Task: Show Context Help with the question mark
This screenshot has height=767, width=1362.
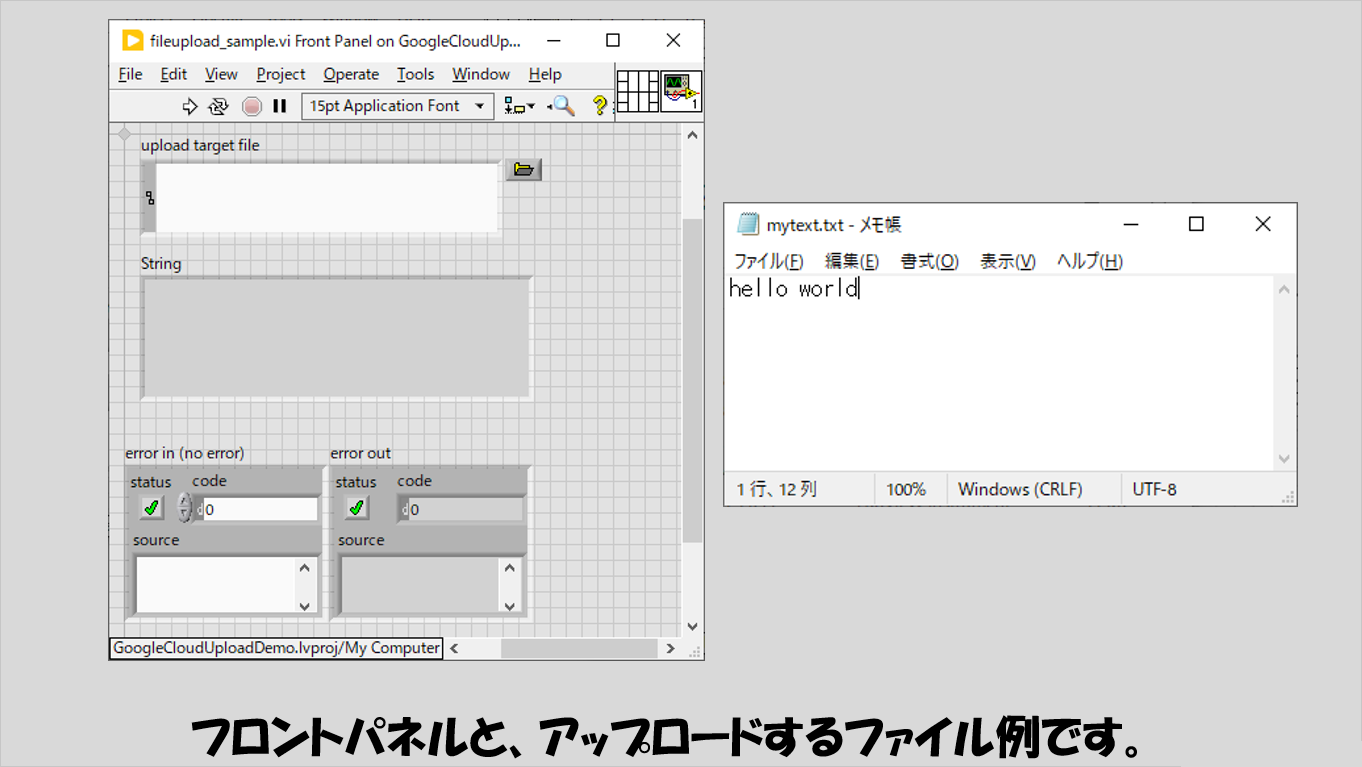Action: click(x=599, y=106)
